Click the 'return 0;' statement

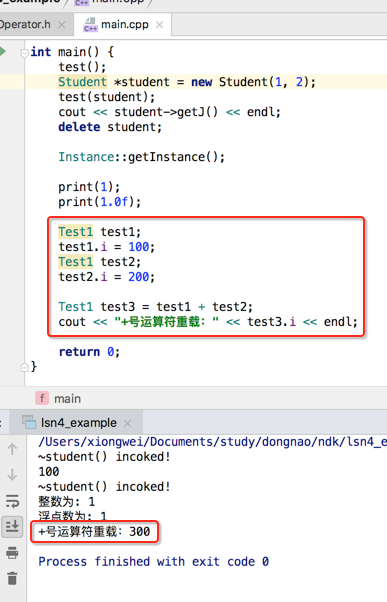click(89, 351)
